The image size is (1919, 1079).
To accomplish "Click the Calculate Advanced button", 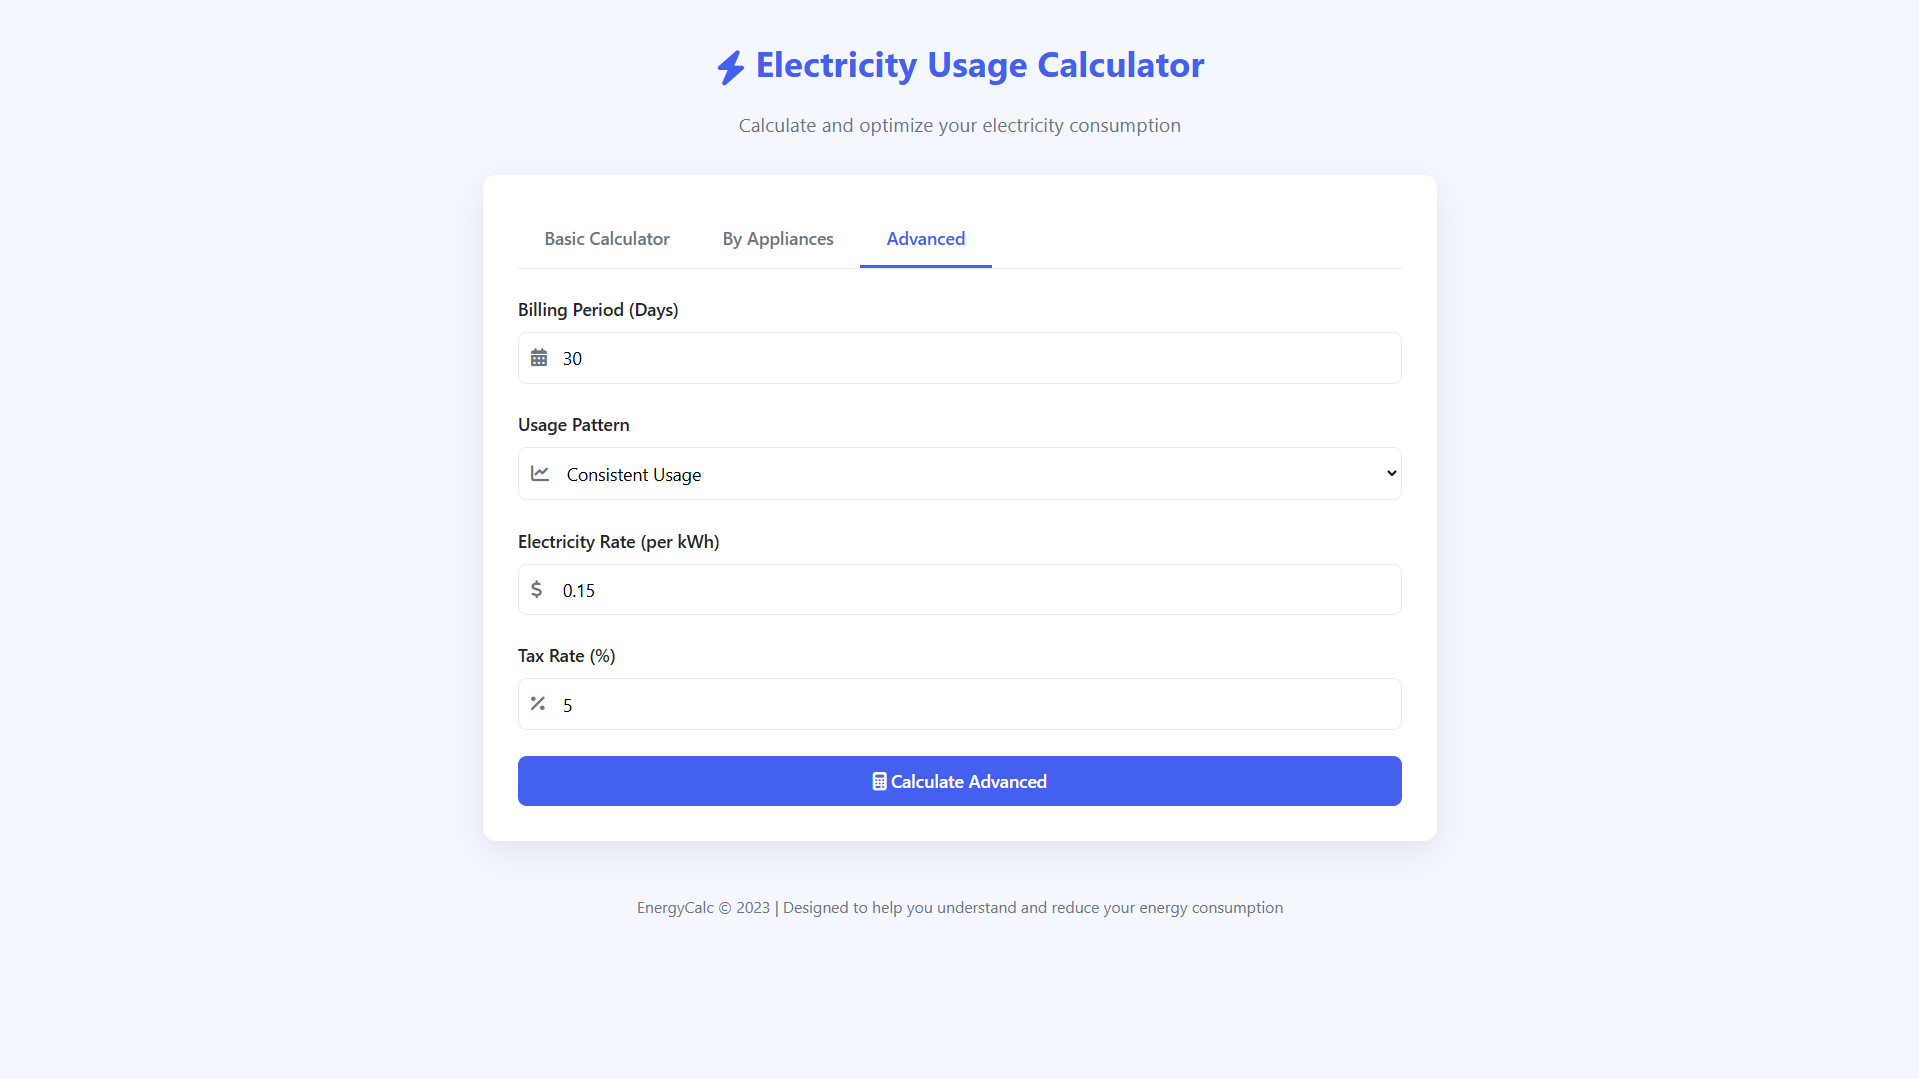I will (x=959, y=781).
